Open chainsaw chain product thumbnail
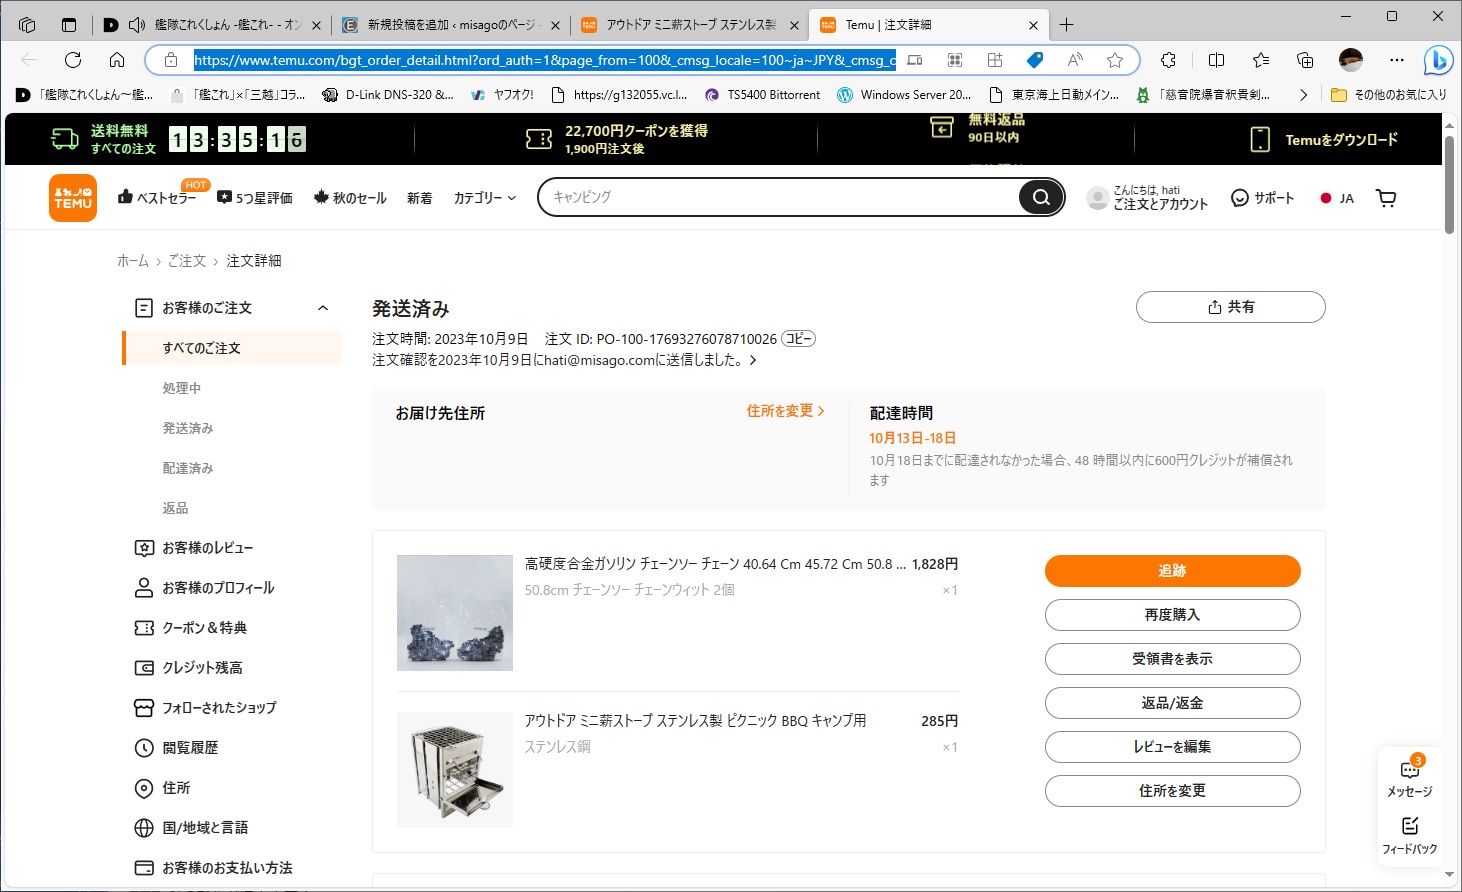 (455, 613)
